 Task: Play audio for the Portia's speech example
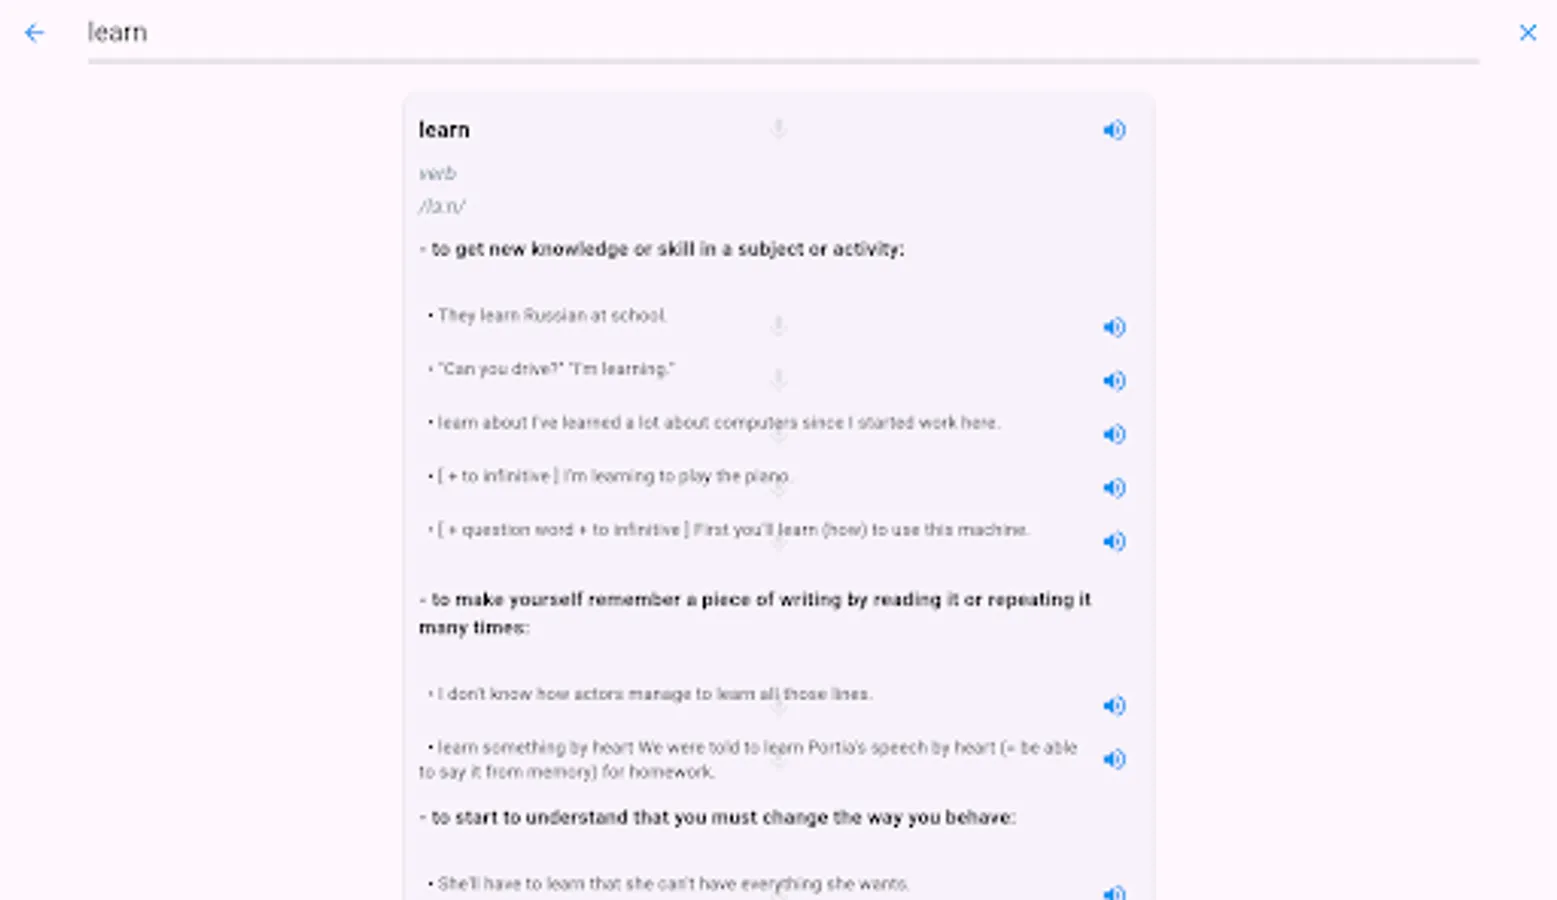tap(1114, 759)
